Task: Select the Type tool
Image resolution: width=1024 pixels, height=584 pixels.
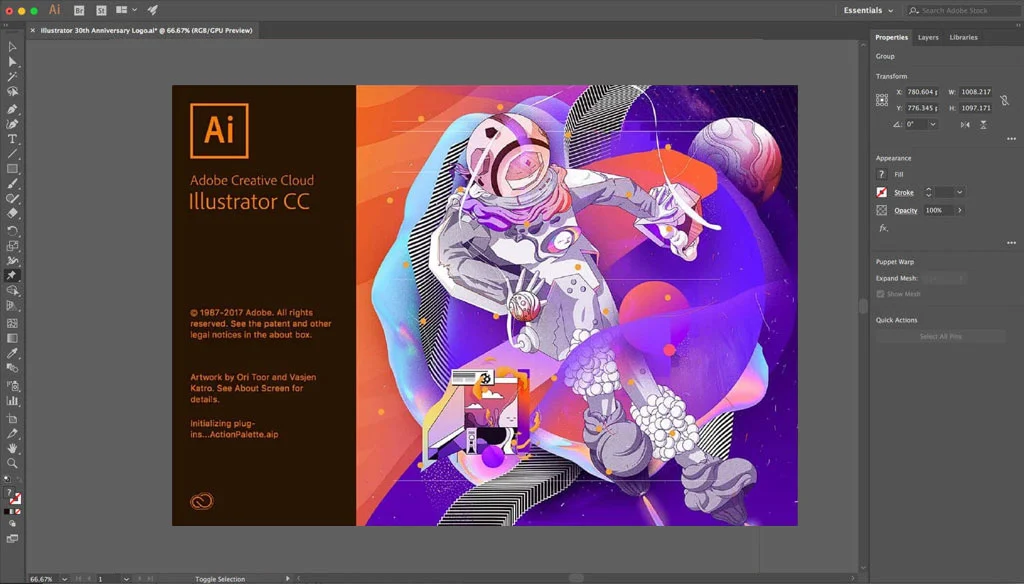Action: coord(12,138)
